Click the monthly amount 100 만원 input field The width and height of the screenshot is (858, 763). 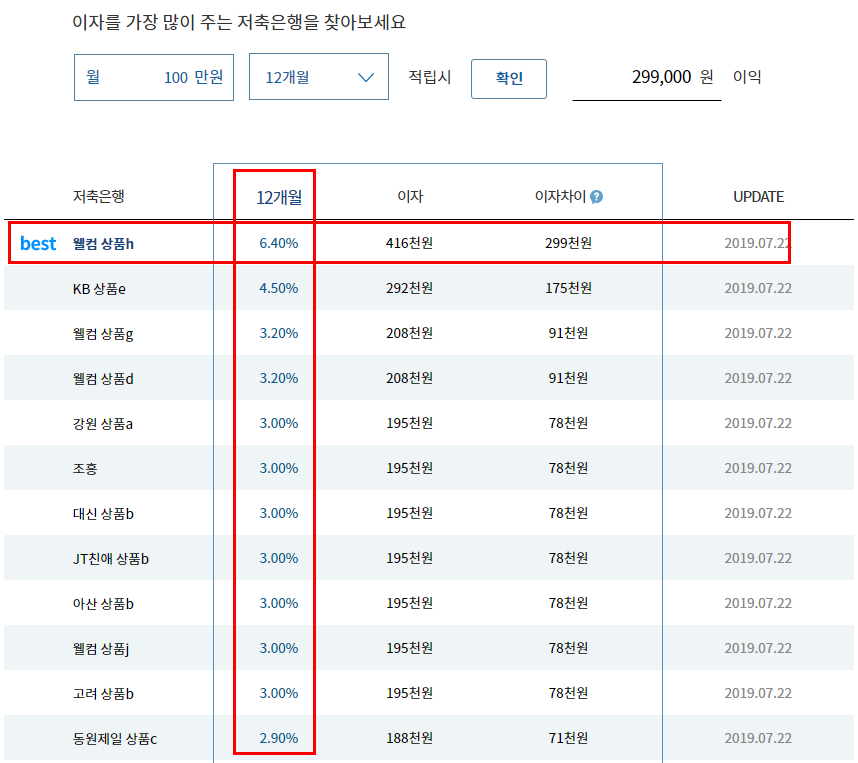tap(154, 77)
